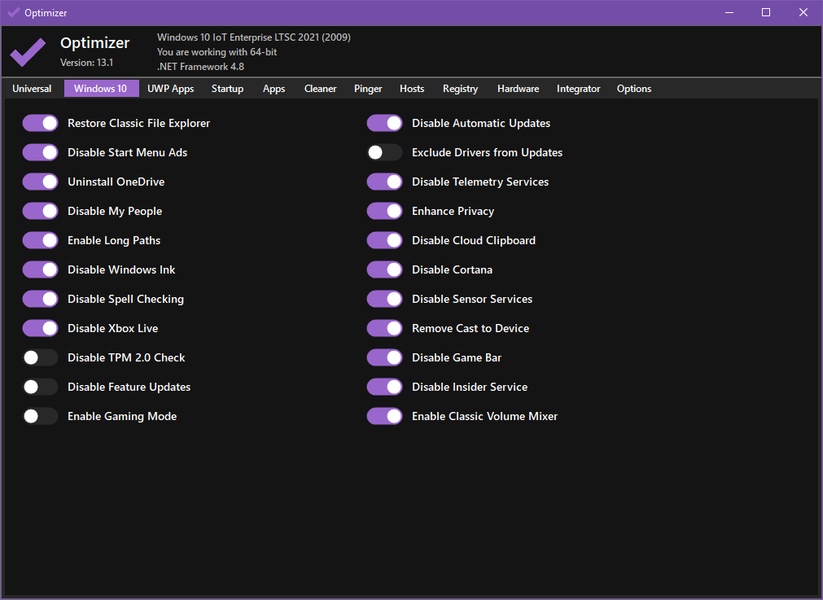Image resolution: width=823 pixels, height=600 pixels.
Task: Enable Exclude Drivers from Updates toggle
Action: click(x=385, y=153)
